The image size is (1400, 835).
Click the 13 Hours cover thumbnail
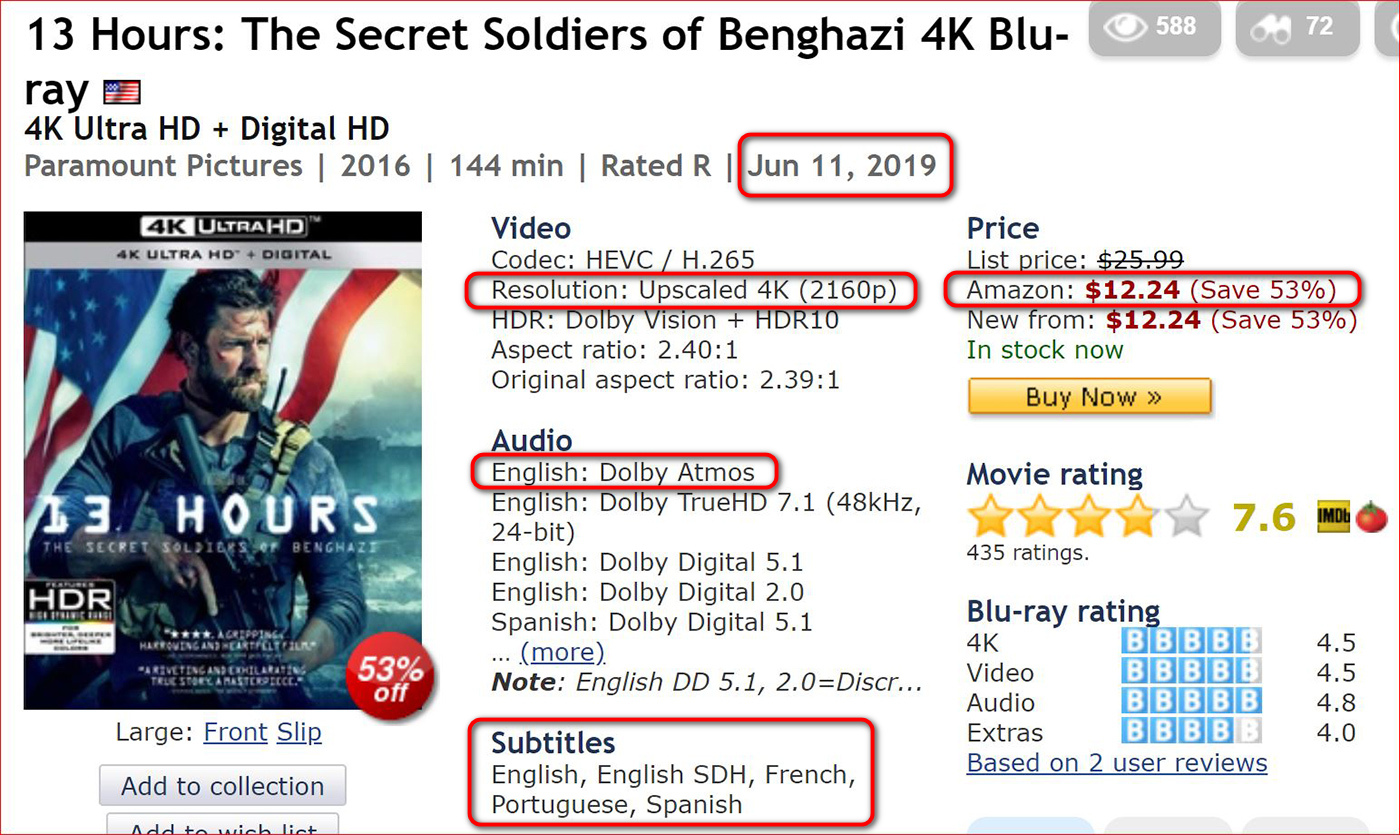click(x=222, y=460)
